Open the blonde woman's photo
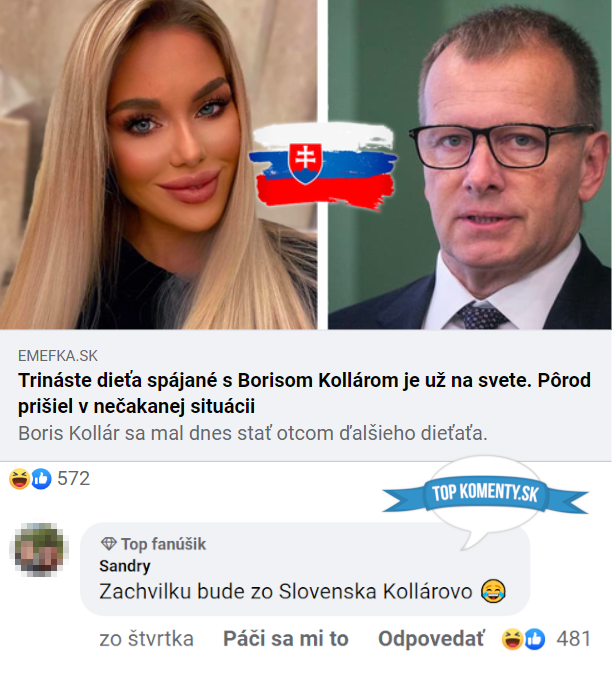 [159, 165]
